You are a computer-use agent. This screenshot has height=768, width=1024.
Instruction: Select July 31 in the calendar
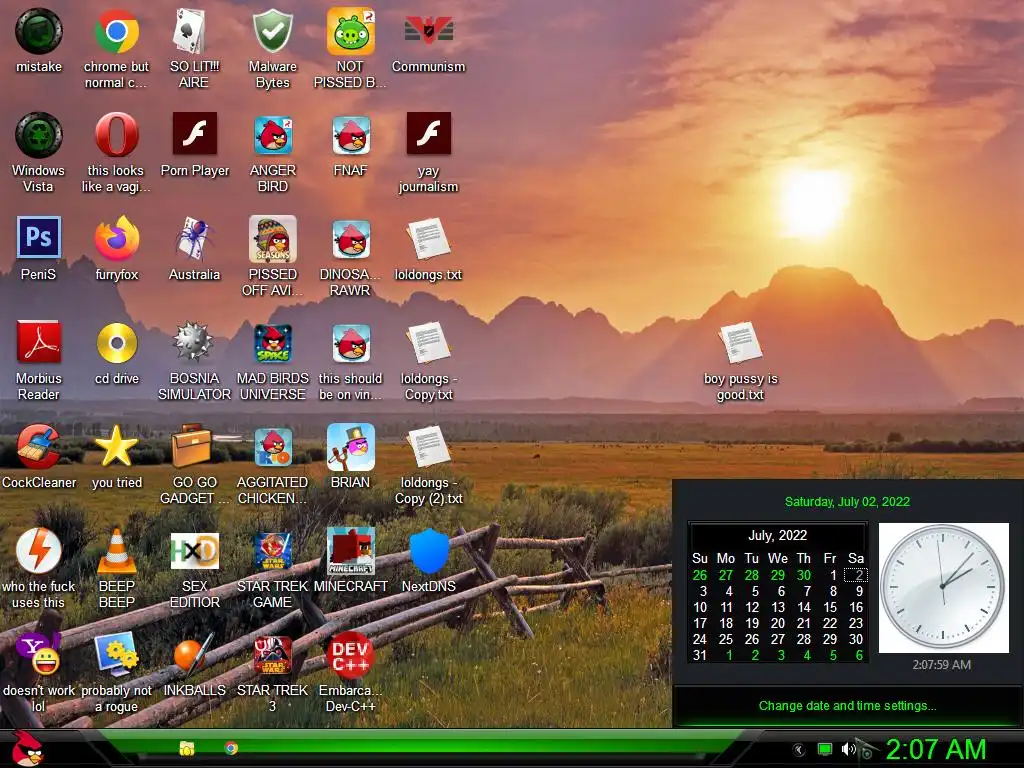699,655
